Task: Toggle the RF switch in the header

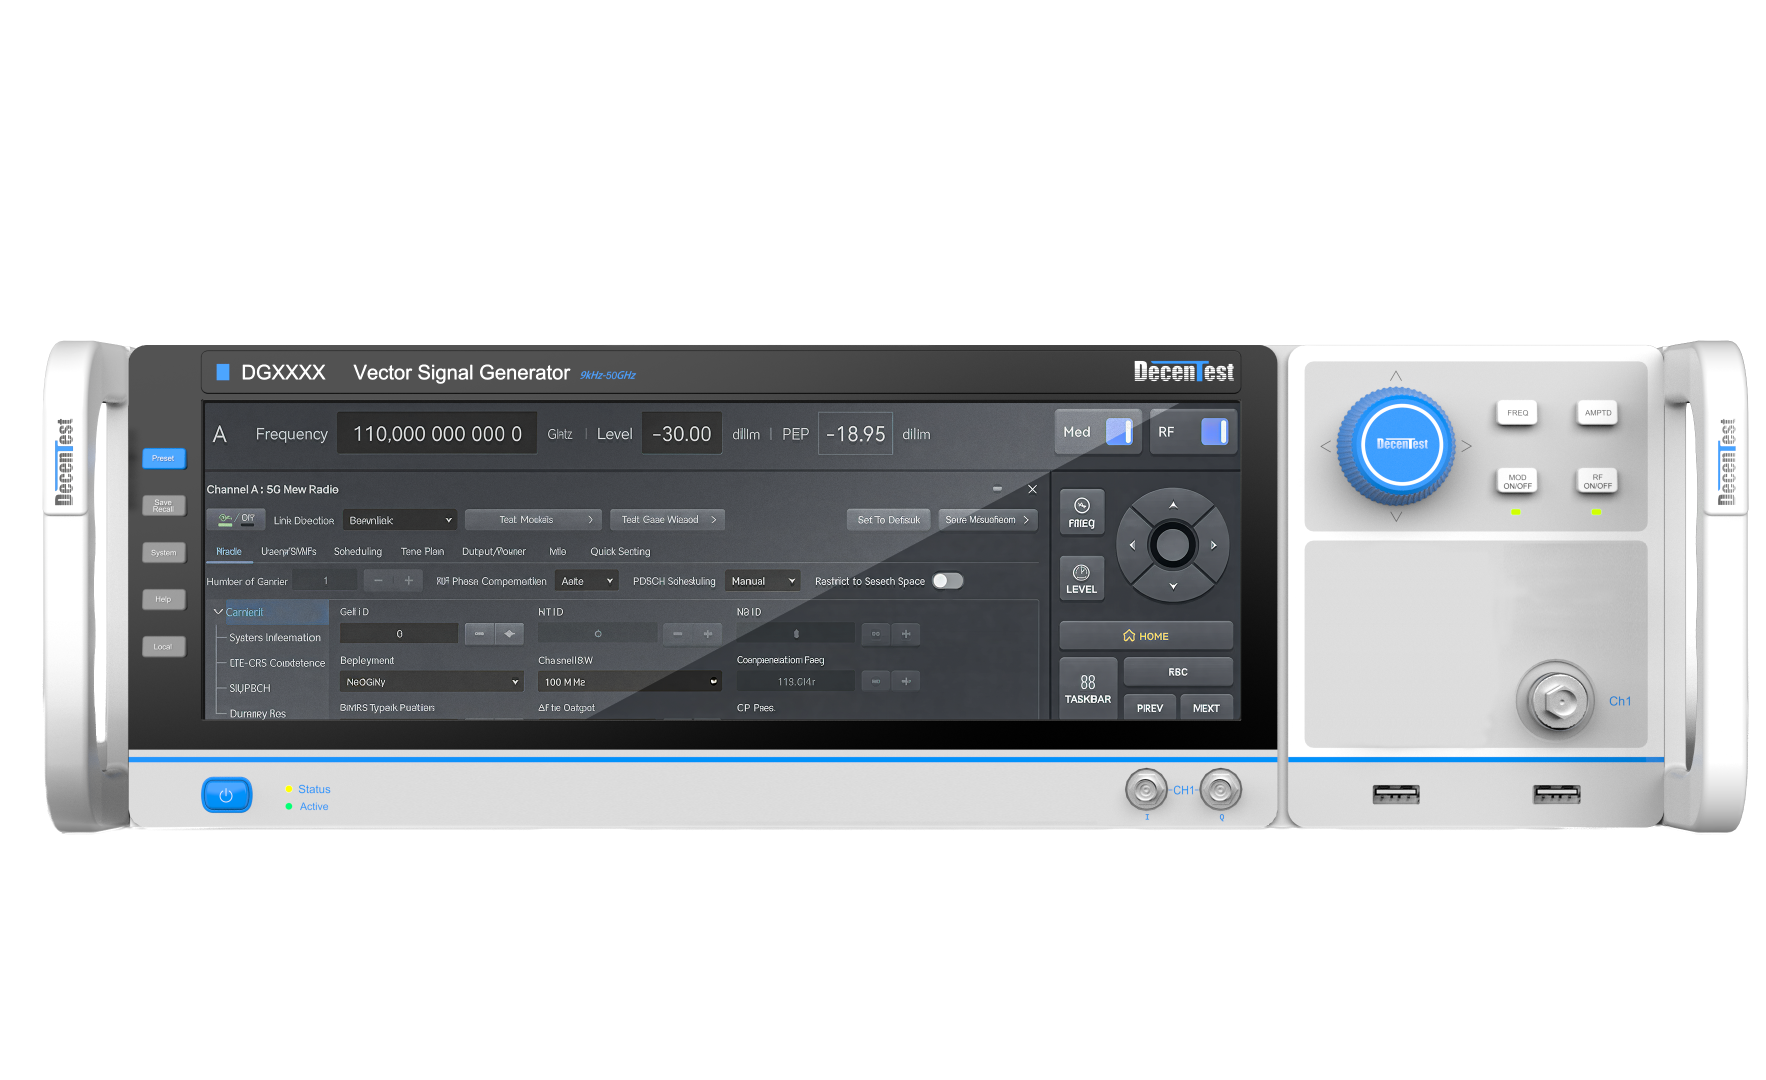Action: click(1214, 432)
